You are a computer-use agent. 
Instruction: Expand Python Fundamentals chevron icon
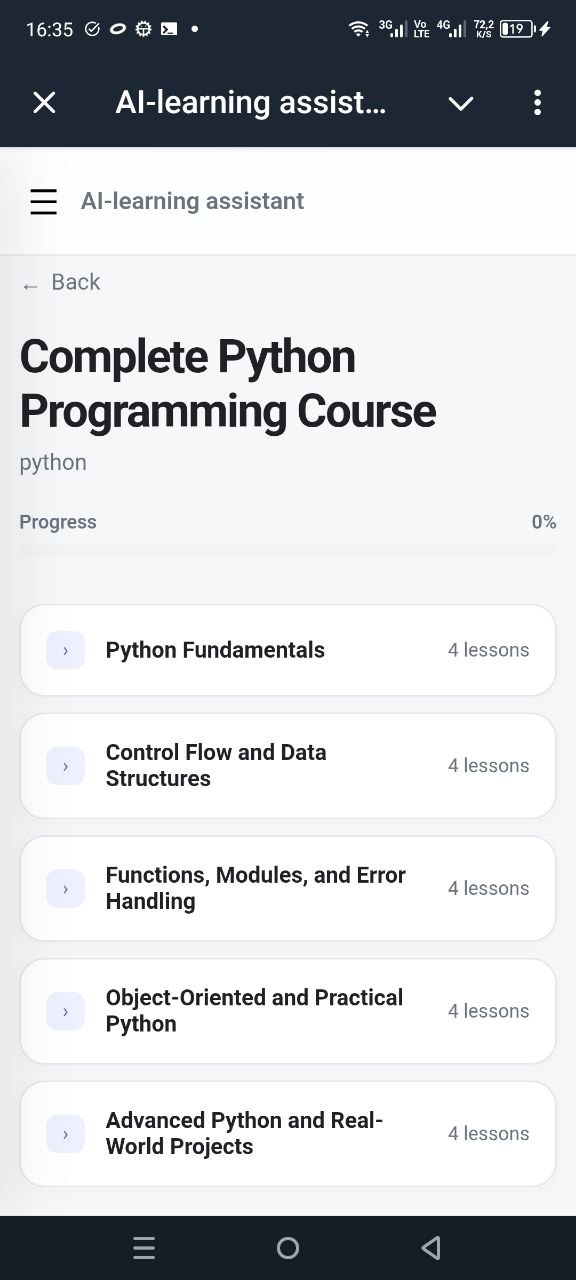click(x=66, y=650)
